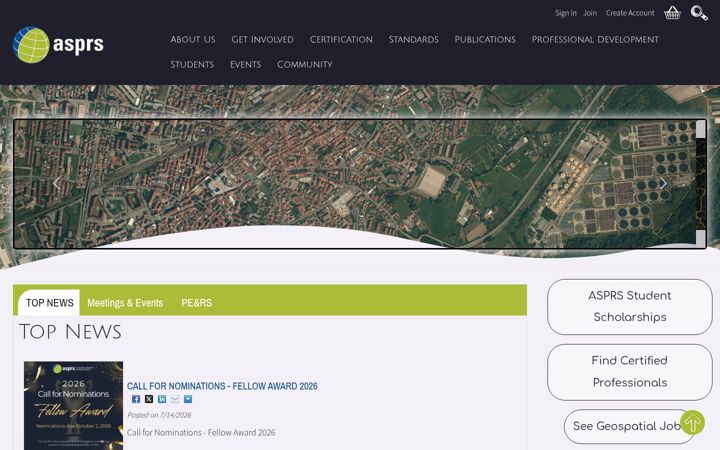This screenshot has height=450, width=720.
Task: Advance to next banner slide
Action: tap(664, 183)
